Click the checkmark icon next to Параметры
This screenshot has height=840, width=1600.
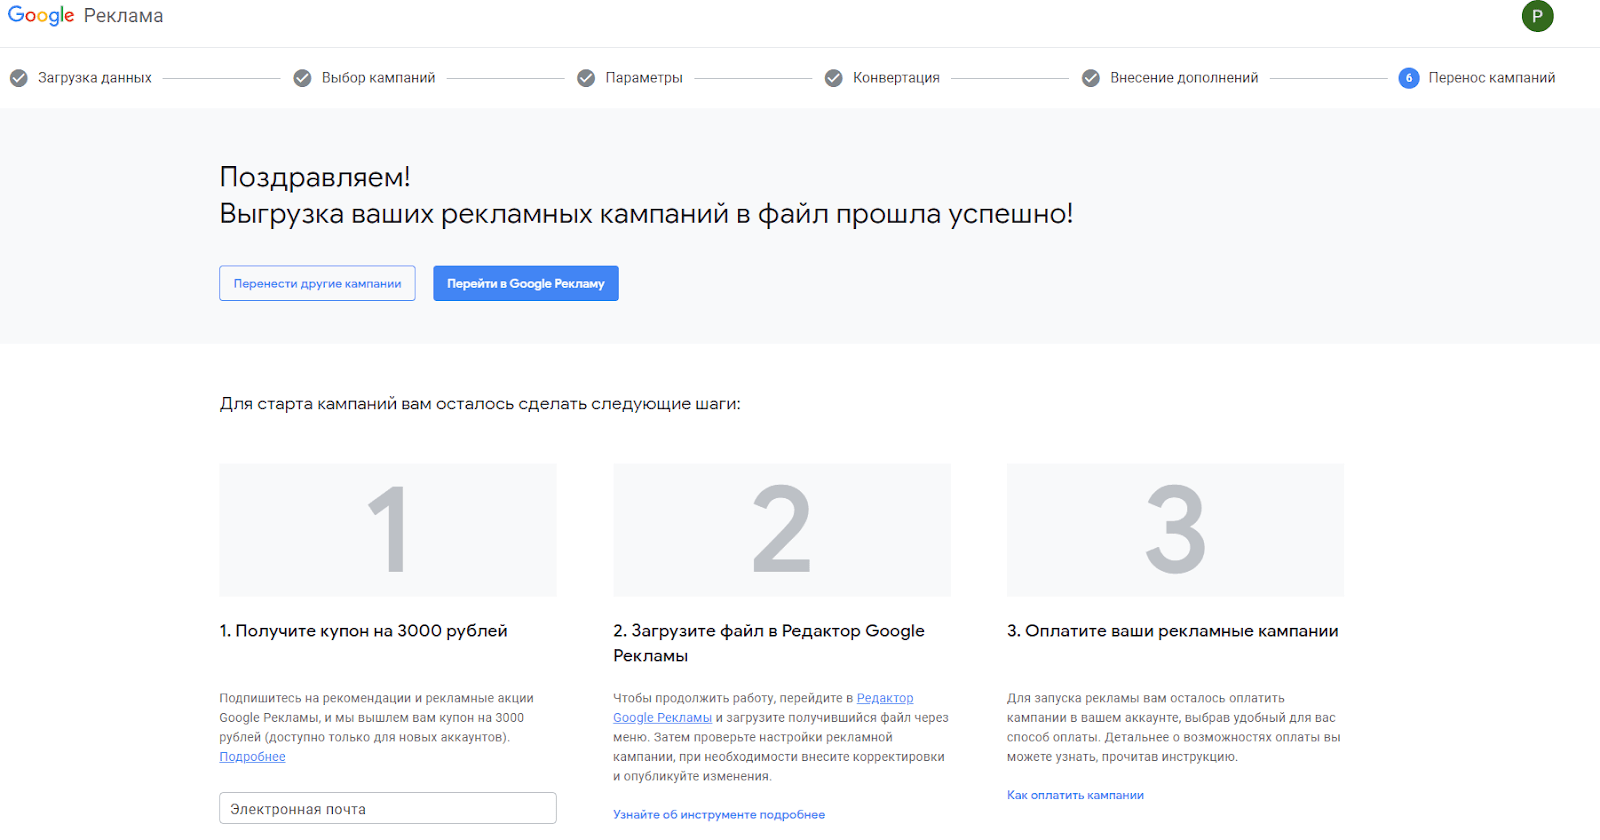[x=586, y=78]
